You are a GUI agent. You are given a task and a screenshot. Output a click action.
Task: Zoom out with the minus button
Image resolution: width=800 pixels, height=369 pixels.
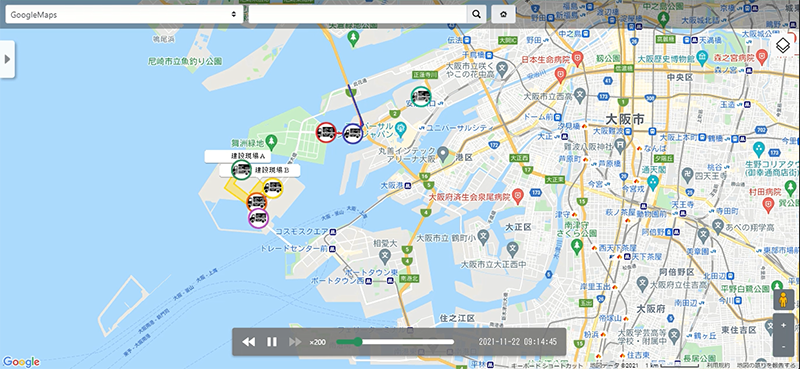point(784,347)
